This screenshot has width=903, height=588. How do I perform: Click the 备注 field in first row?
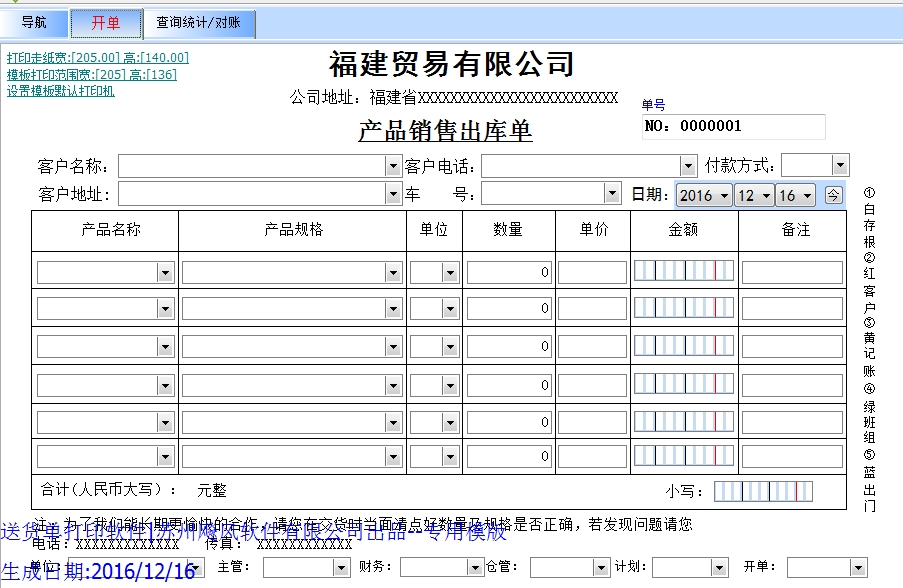pyautogui.click(x=792, y=272)
